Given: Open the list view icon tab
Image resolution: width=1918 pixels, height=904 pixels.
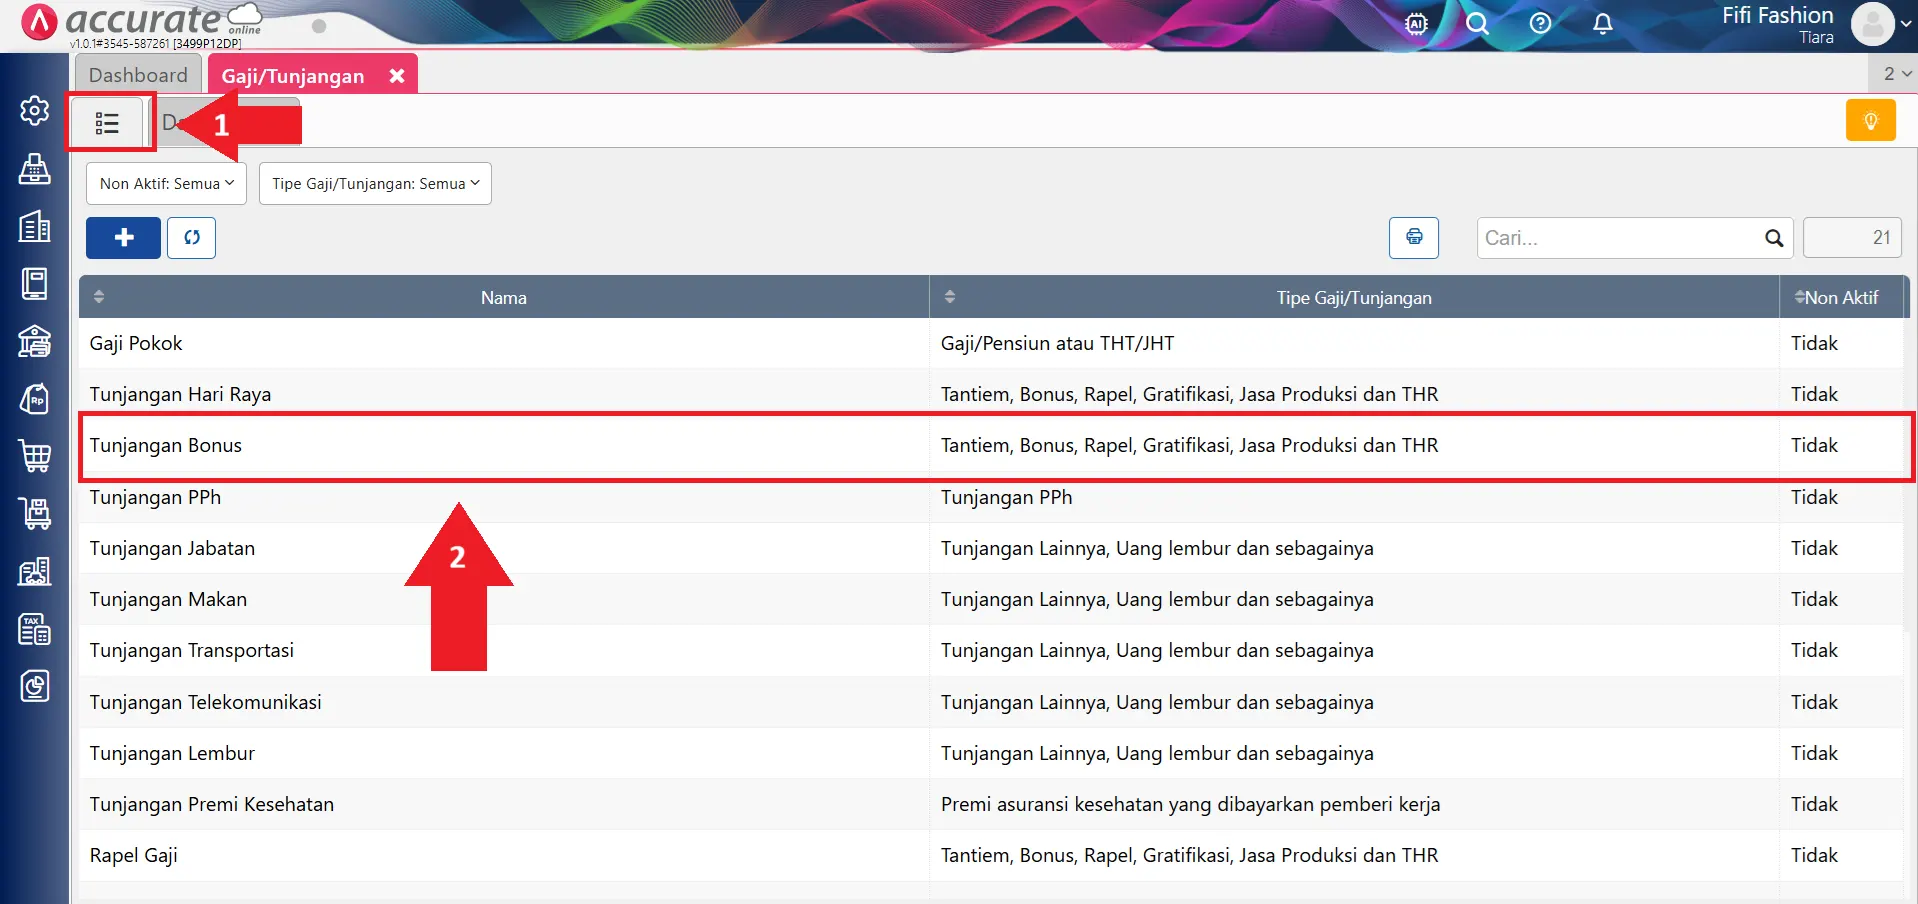Looking at the screenshot, I should point(108,123).
